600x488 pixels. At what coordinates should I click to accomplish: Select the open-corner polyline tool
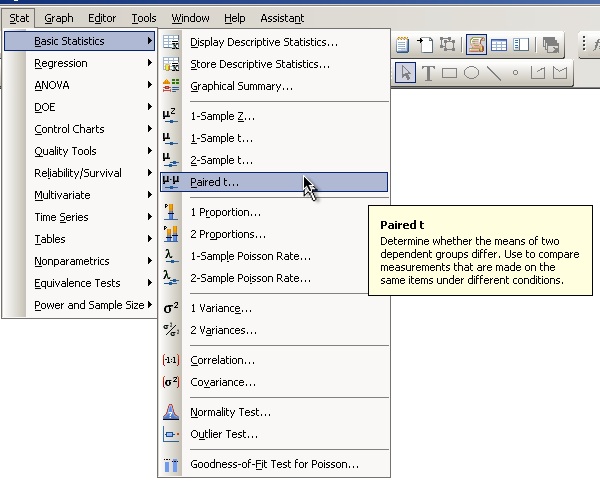(x=538, y=72)
